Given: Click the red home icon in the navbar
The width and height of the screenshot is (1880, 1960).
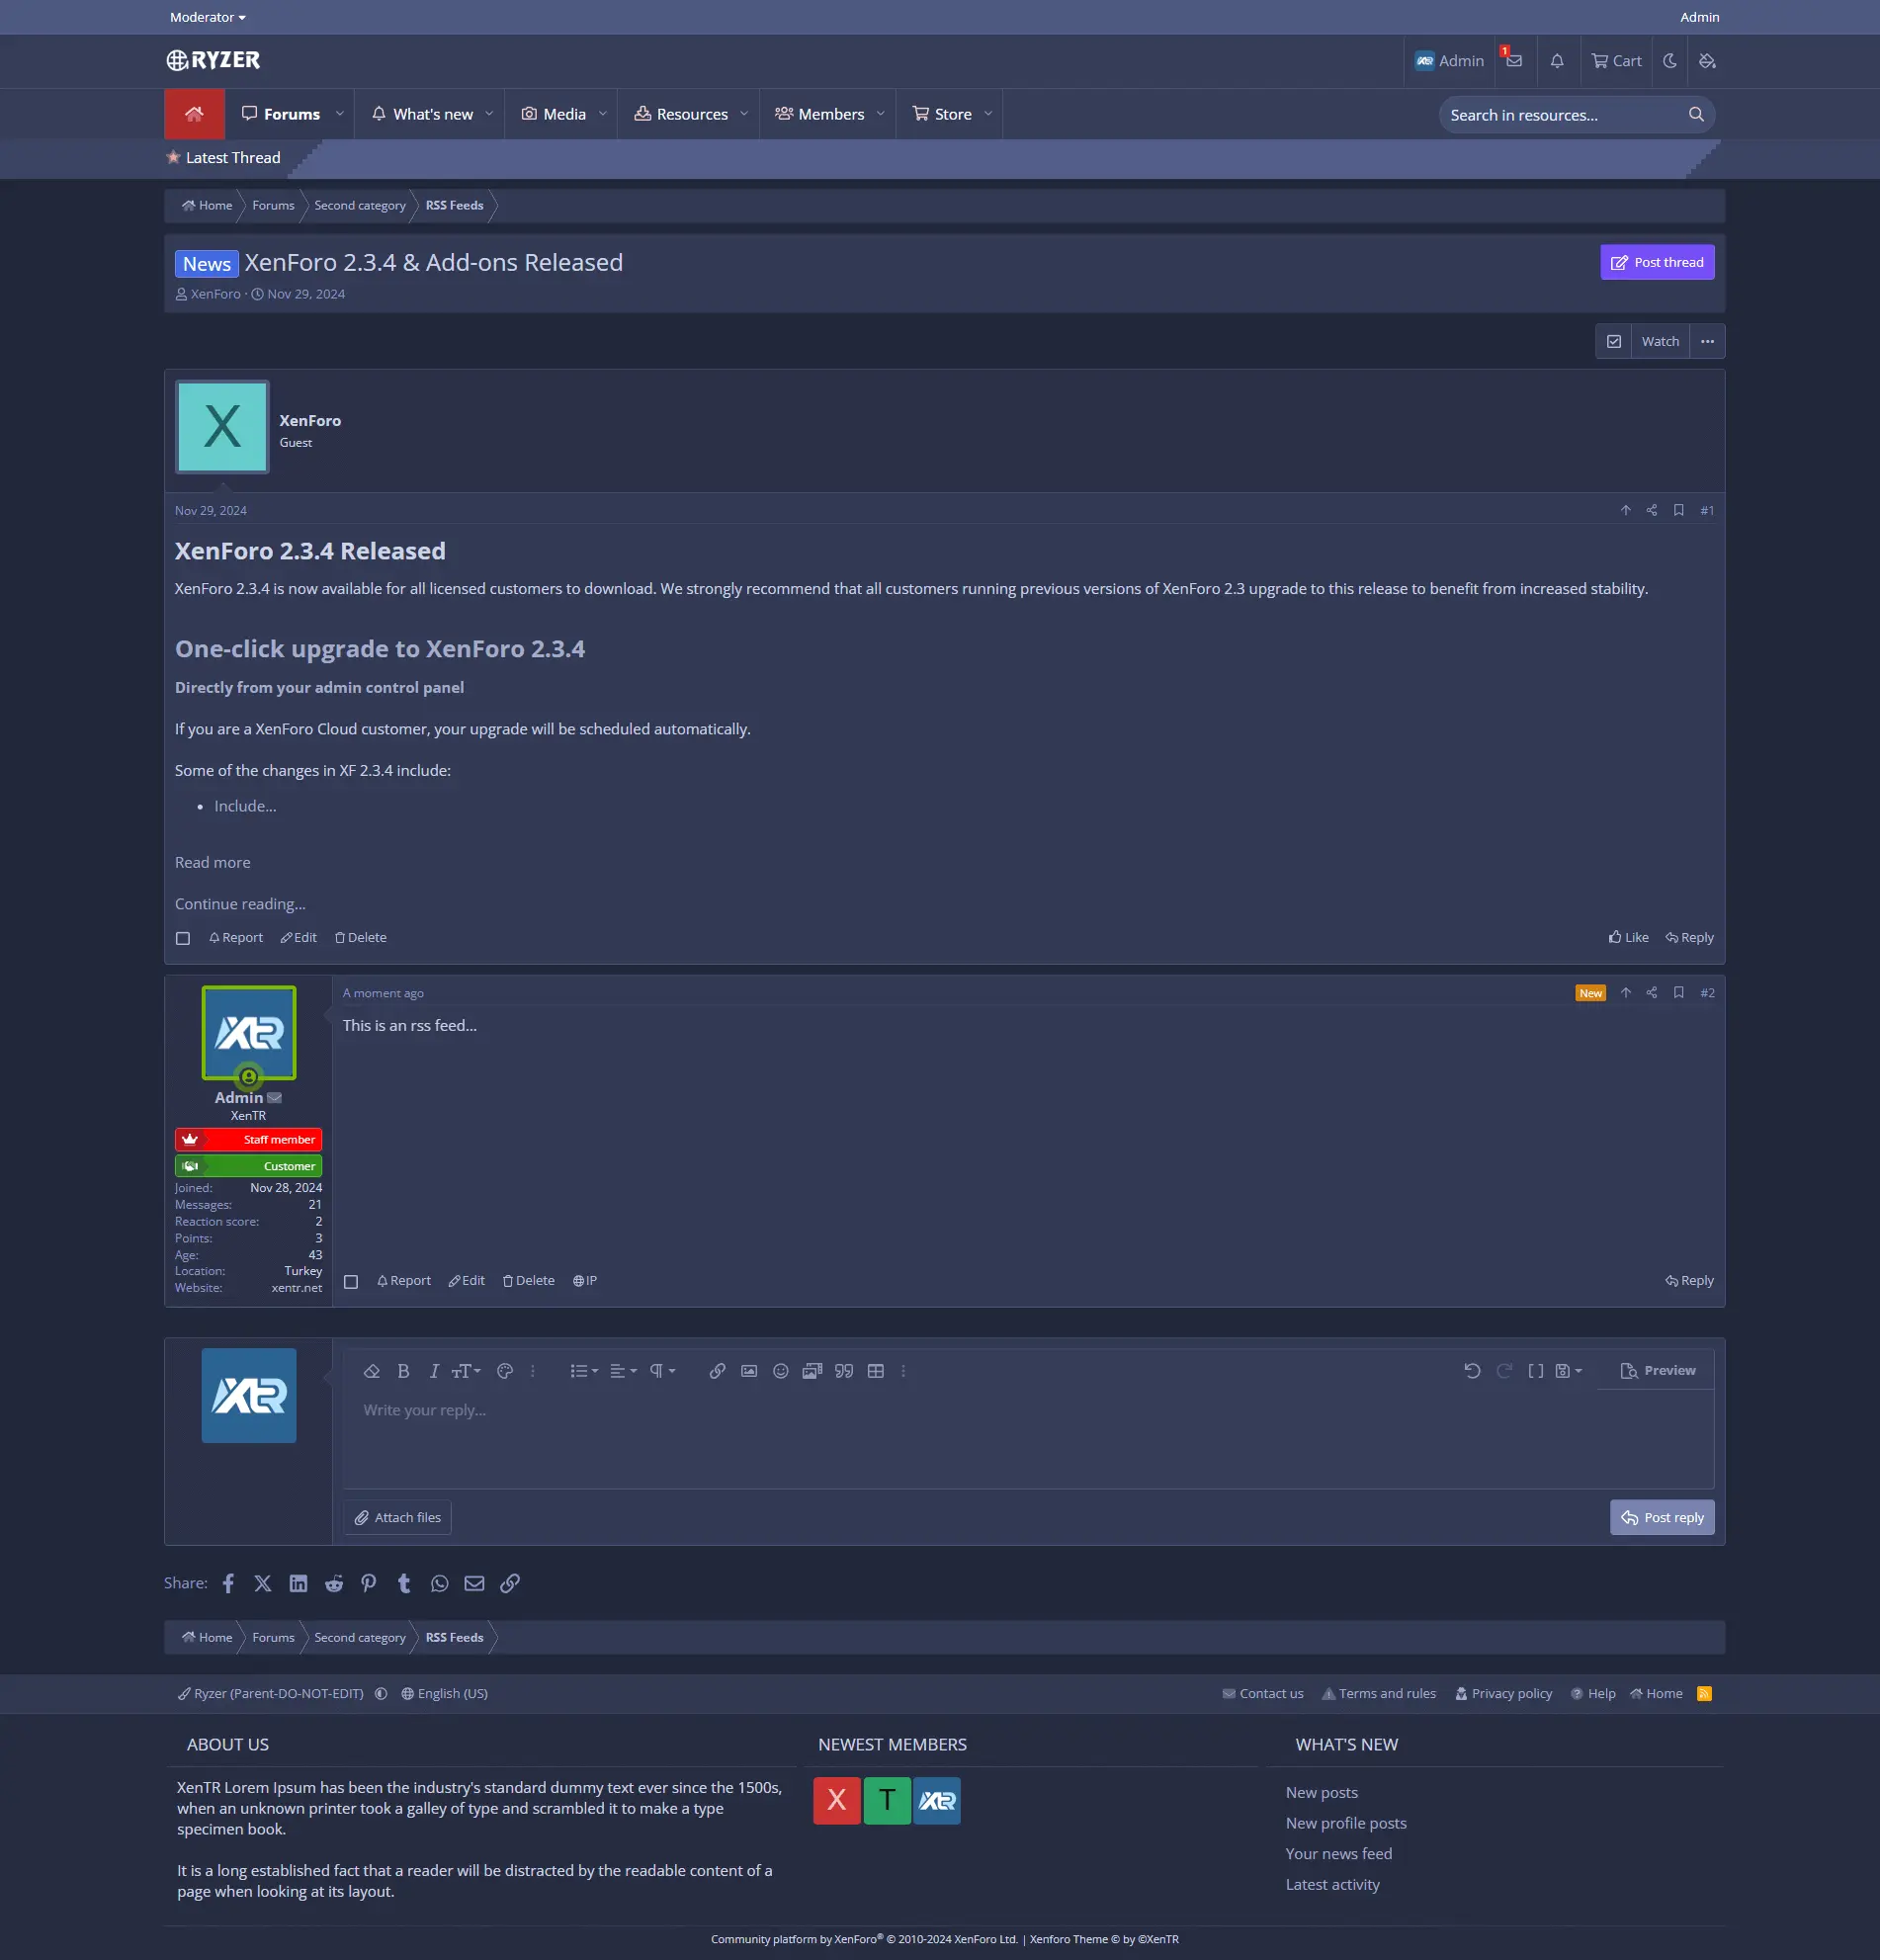Looking at the screenshot, I should [x=194, y=114].
